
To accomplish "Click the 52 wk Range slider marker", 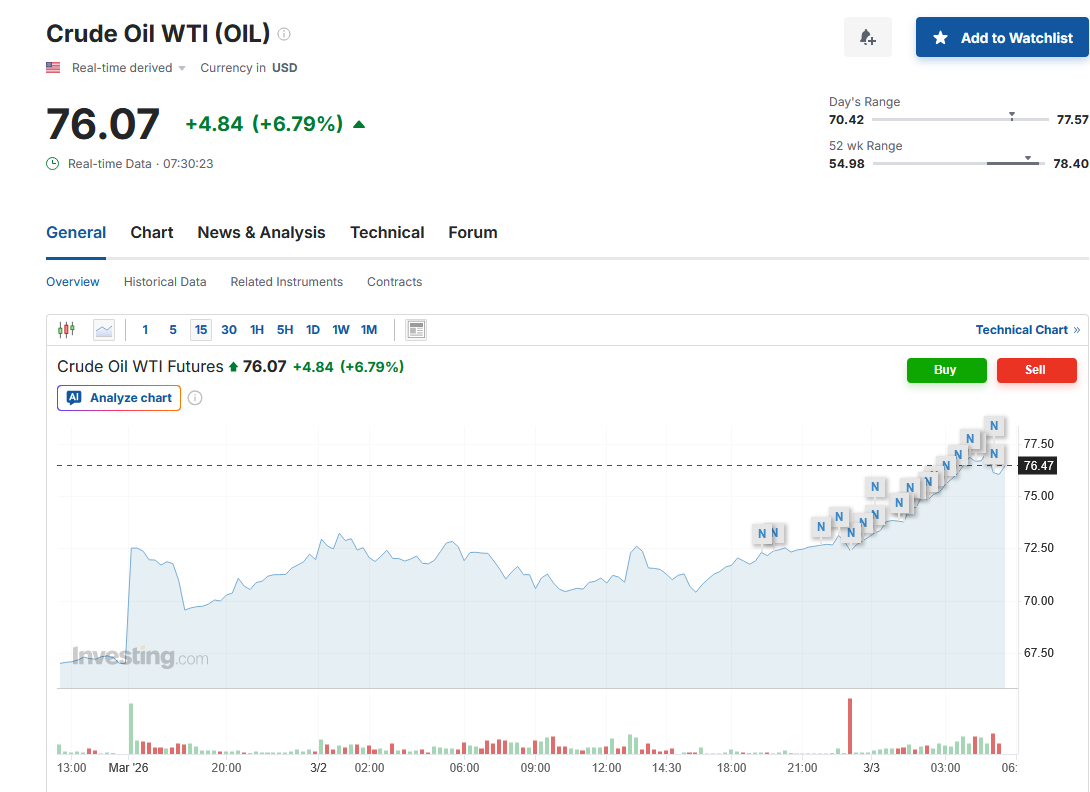I will (x=1027, y=159).
